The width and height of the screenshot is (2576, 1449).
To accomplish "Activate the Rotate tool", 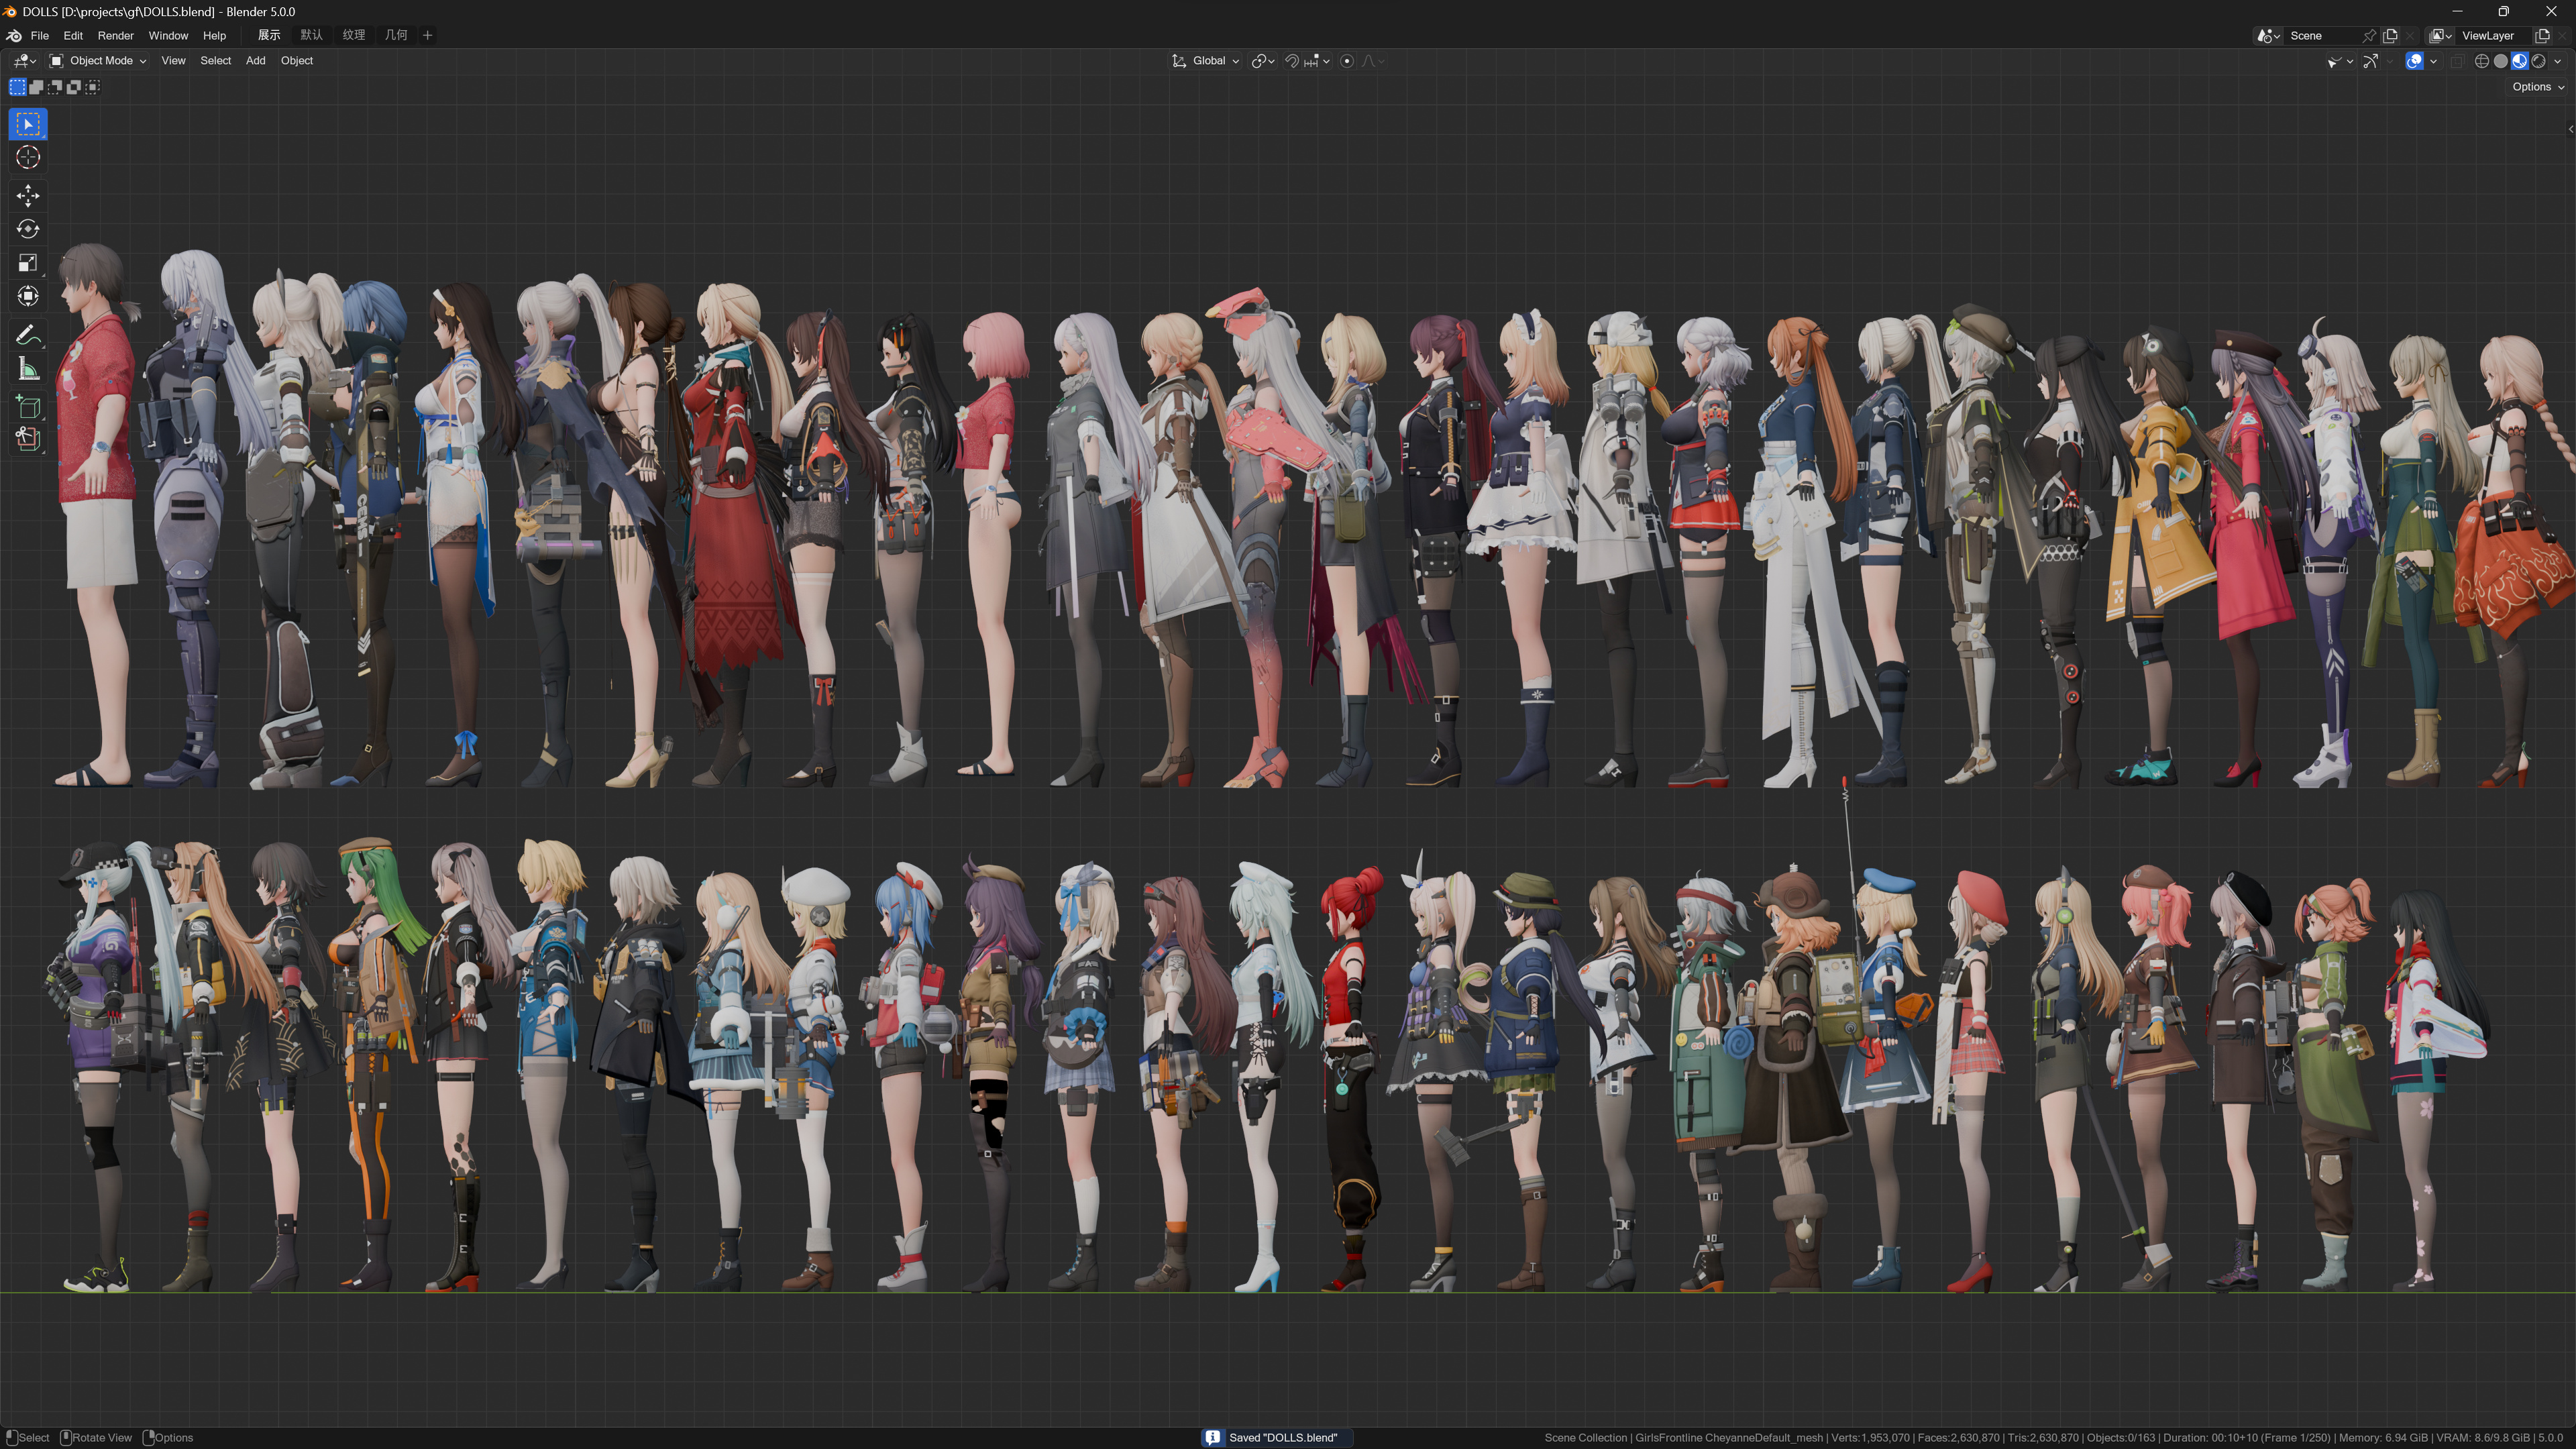I will (28, 229).
